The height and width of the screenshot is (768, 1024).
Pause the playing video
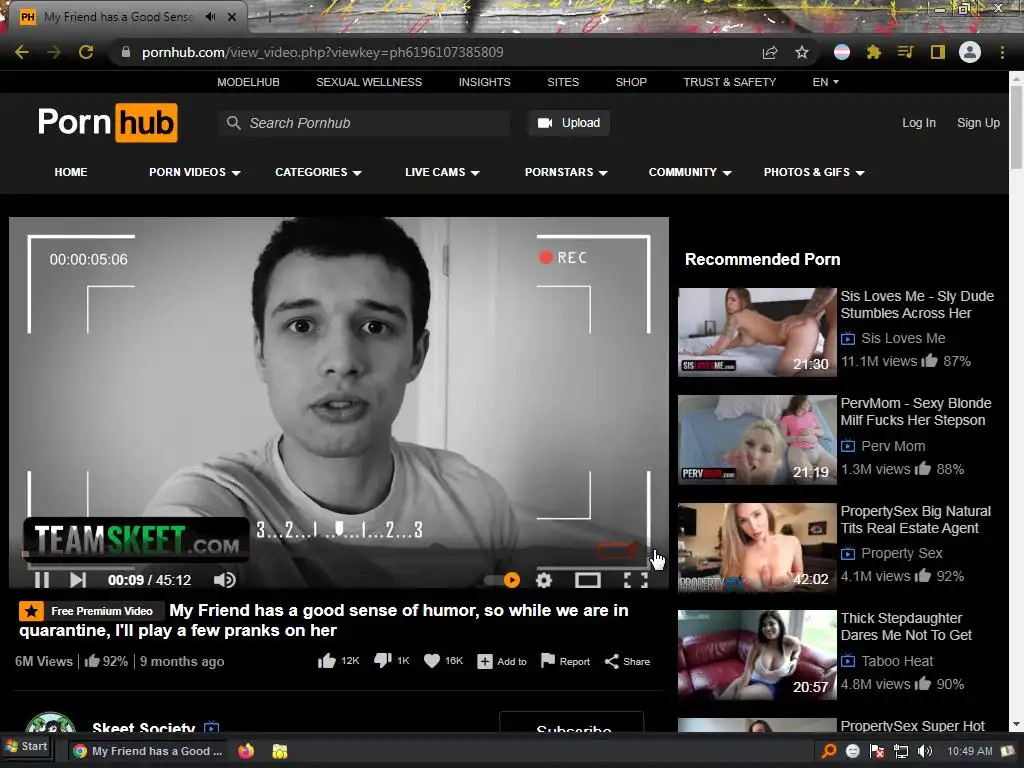tap(42, 580)
